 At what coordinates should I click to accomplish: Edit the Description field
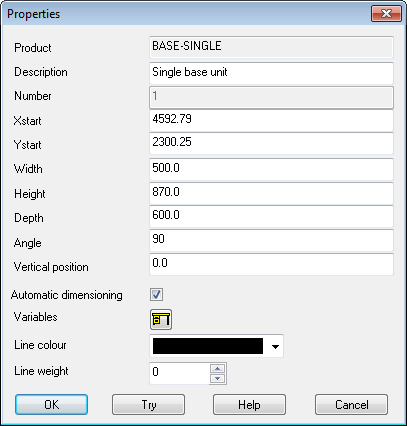[271, 73]
